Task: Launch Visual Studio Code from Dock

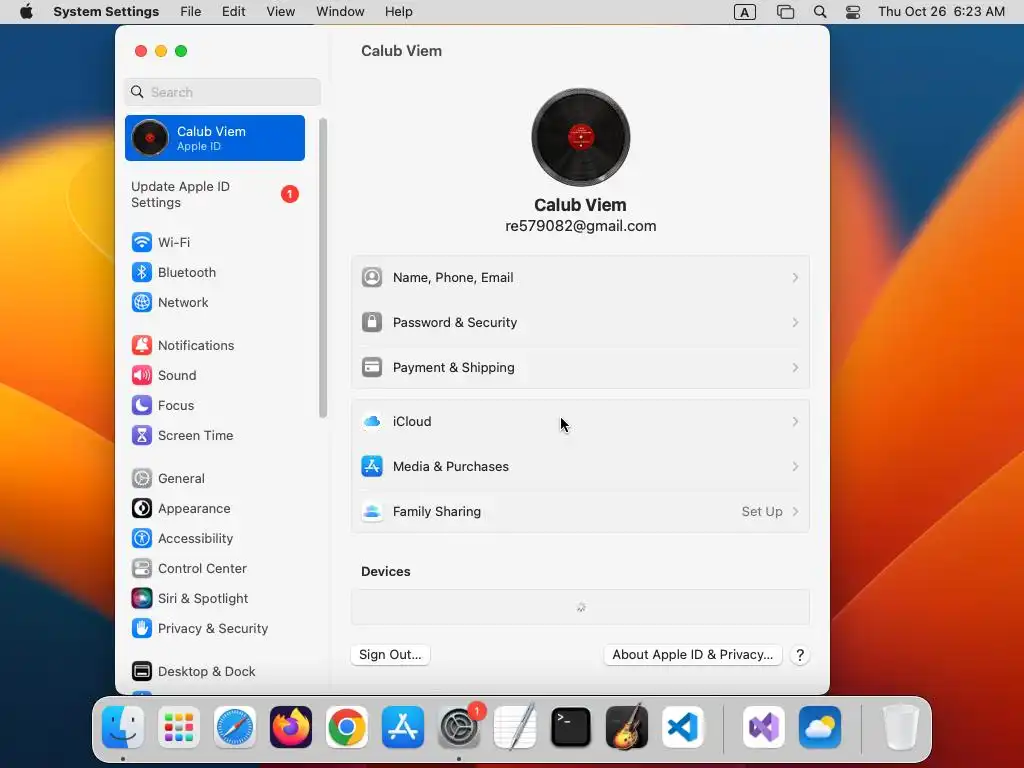Action: tap(682, 727)
